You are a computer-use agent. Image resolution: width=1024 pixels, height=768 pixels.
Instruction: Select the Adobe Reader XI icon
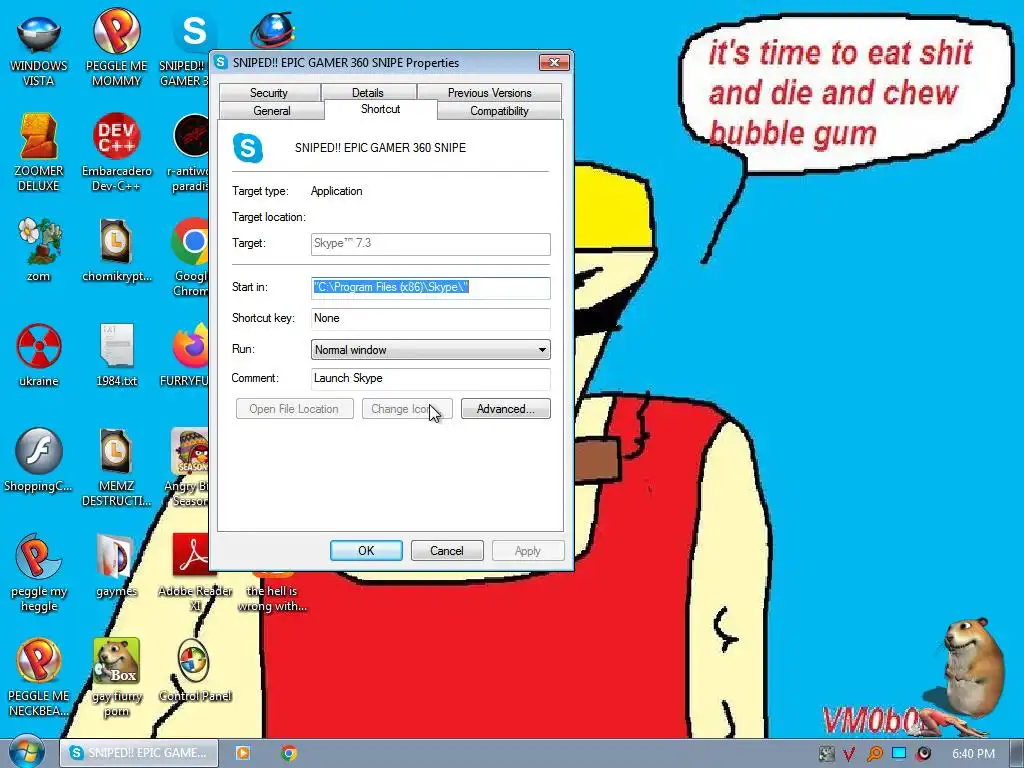(195, 572)
